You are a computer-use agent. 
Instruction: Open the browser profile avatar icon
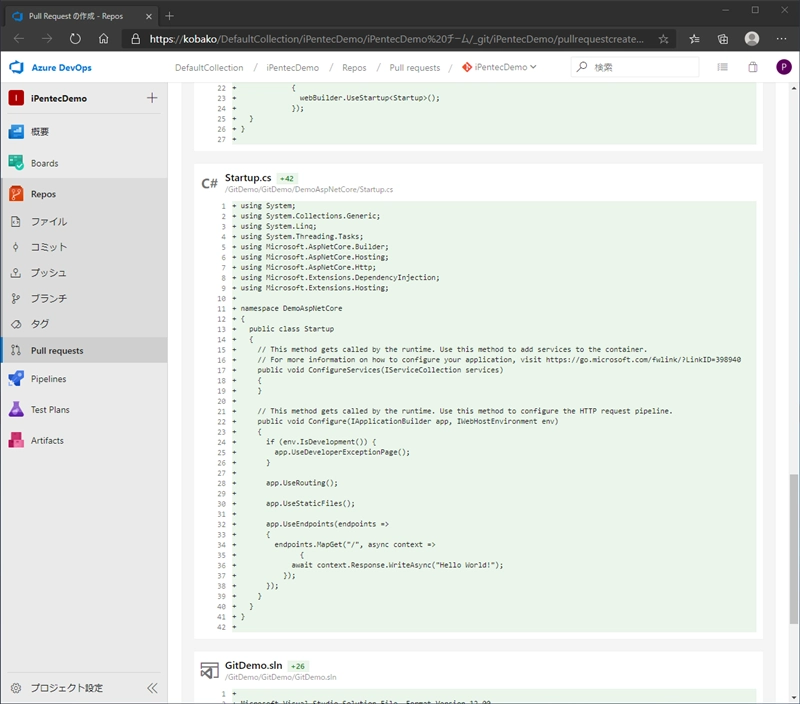pos(752,39)
